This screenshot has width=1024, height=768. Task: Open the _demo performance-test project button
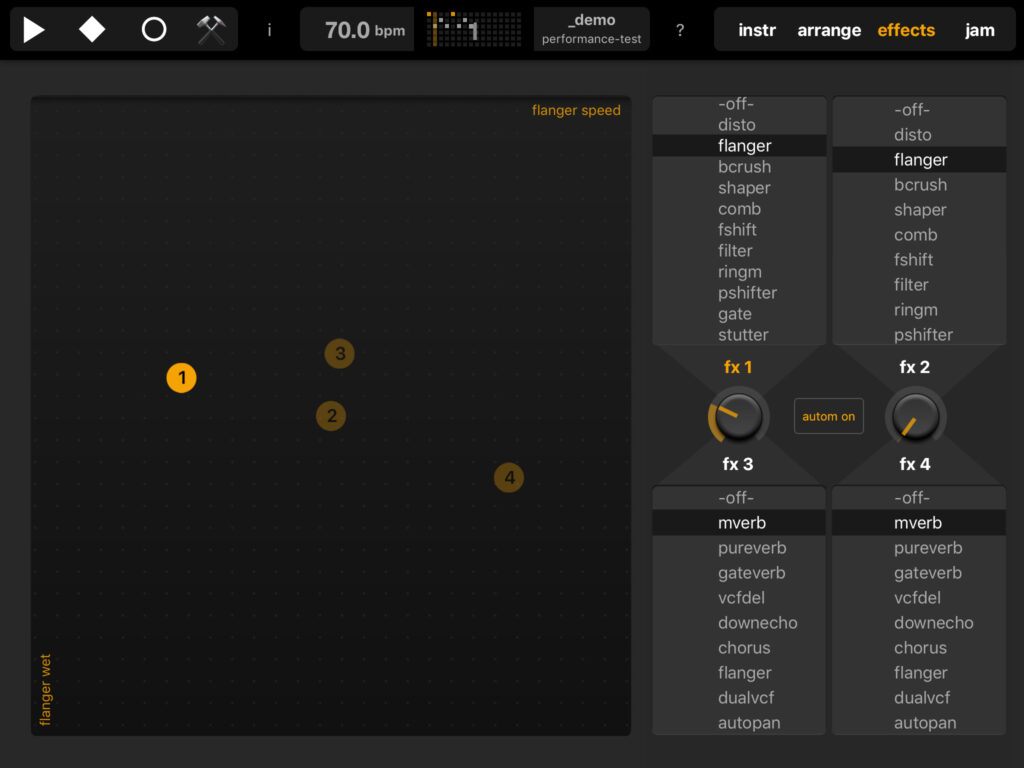pyautogui.click(x=591, y=30)
